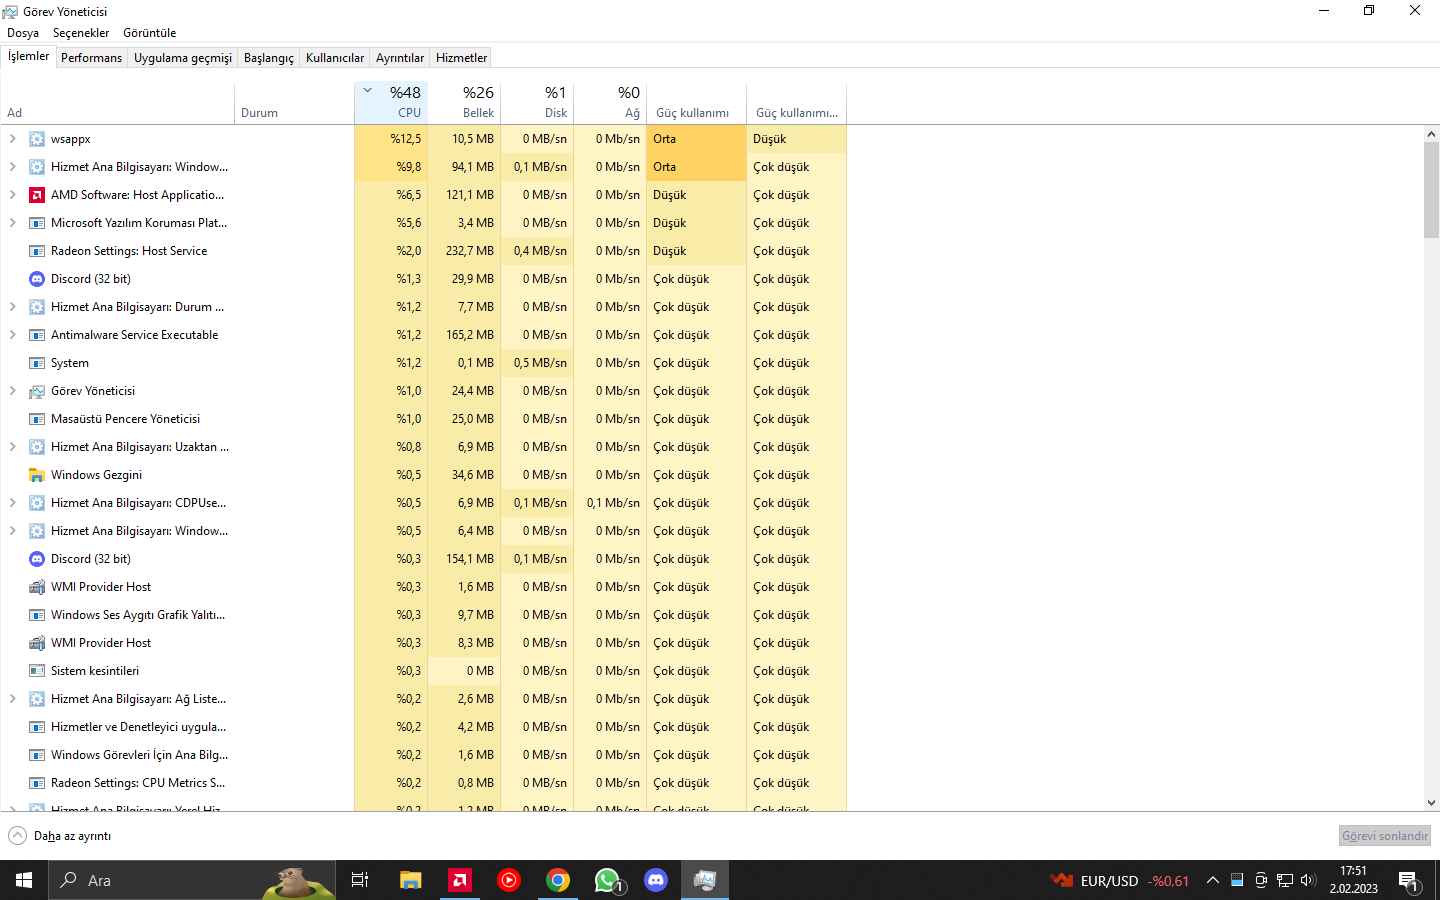Screen dimensions: 1440x900
Task: Sort by the Ad column header
Action: coord(117,102)
